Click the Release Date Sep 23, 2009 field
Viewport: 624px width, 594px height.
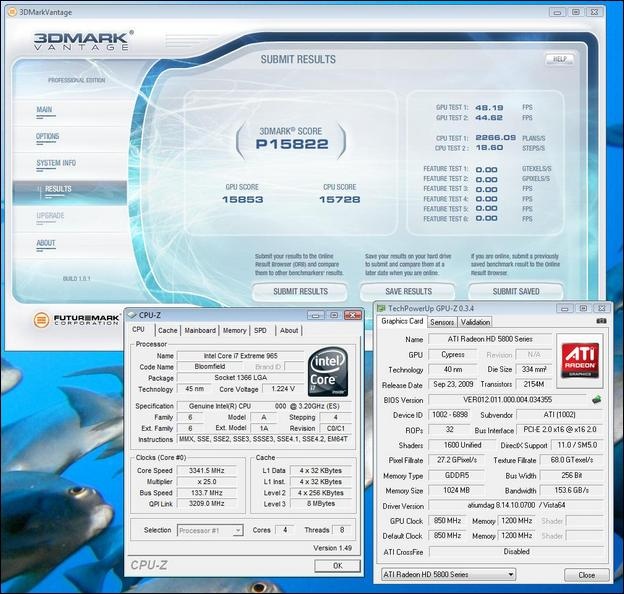pos(453,384)
